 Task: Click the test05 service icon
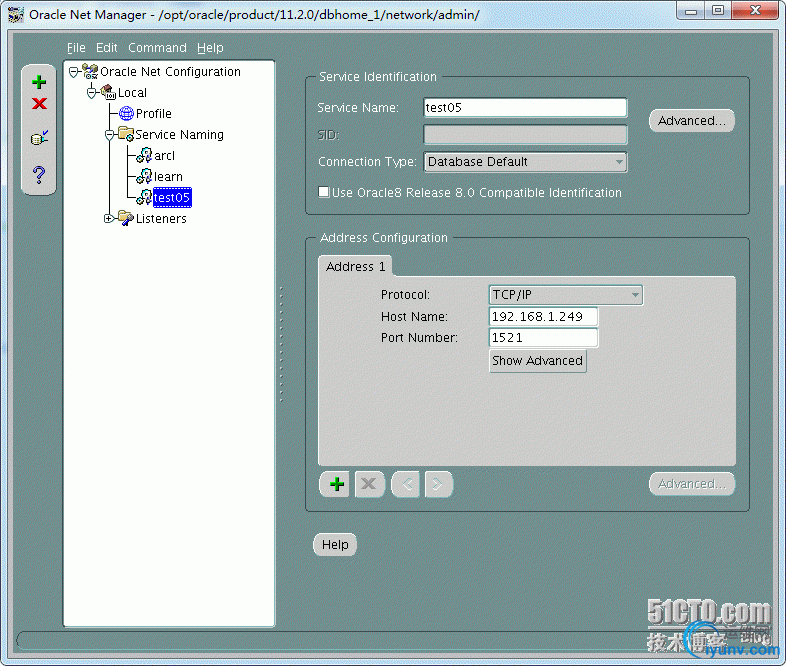click(x=144, y=197)
